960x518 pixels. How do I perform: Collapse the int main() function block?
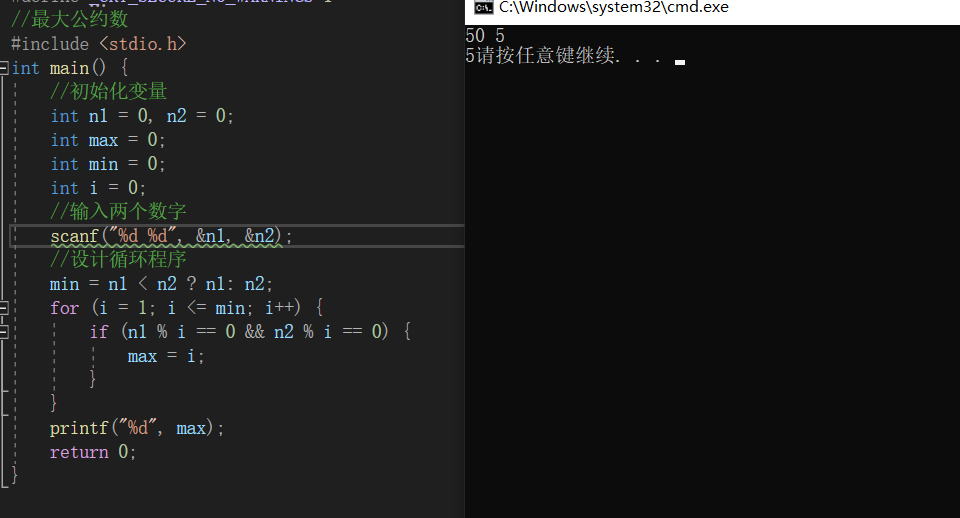4,67
